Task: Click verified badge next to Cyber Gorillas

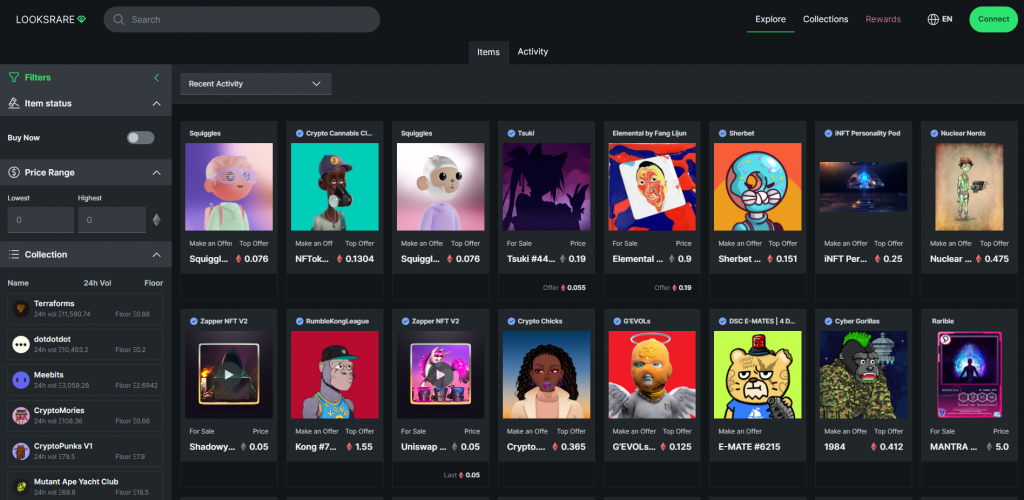Action: click(829, 321)
